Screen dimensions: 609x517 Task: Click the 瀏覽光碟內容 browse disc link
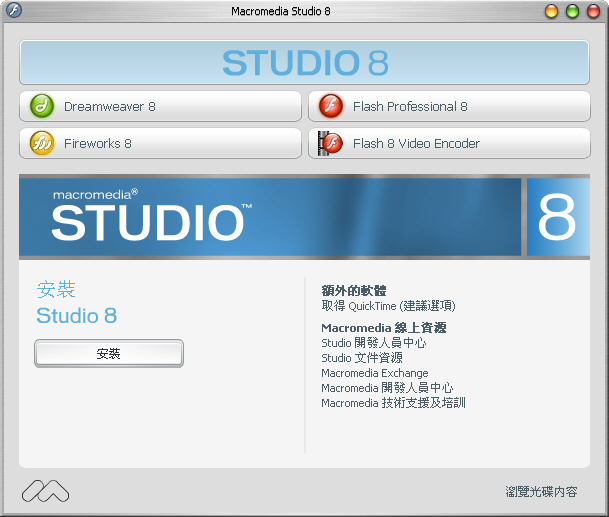[x=541, y=492]
